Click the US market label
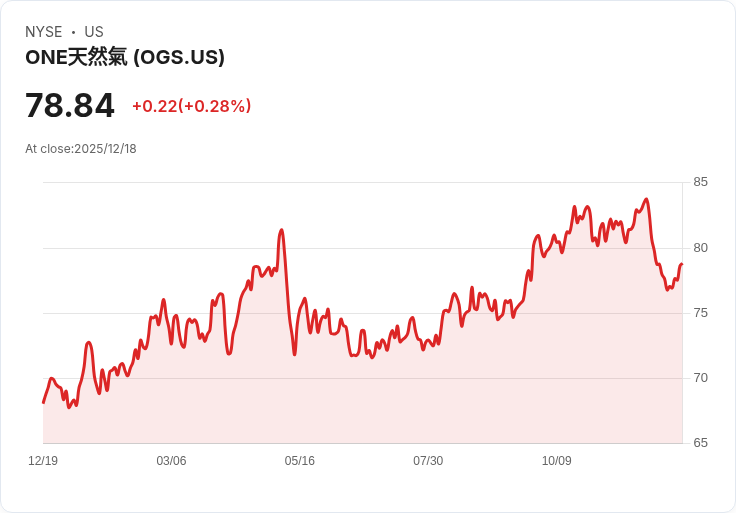The height and width of the screenshot is (513, 736). [x=94, y=32]
